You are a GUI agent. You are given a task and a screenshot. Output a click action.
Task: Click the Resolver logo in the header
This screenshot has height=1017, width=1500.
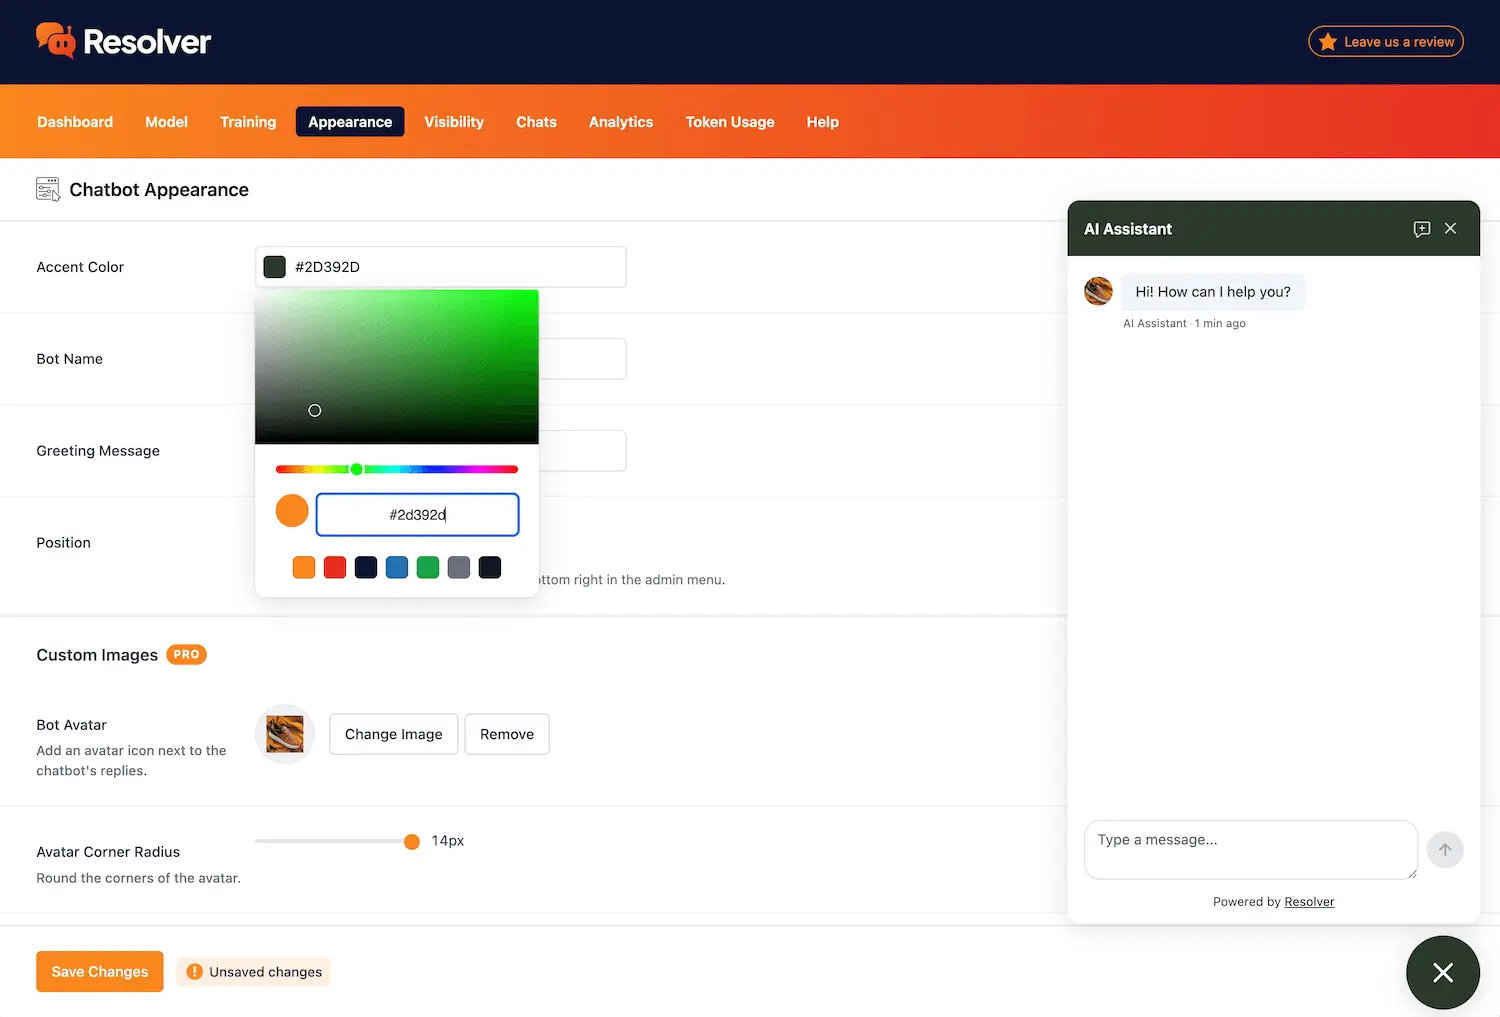tap(123, 41)
